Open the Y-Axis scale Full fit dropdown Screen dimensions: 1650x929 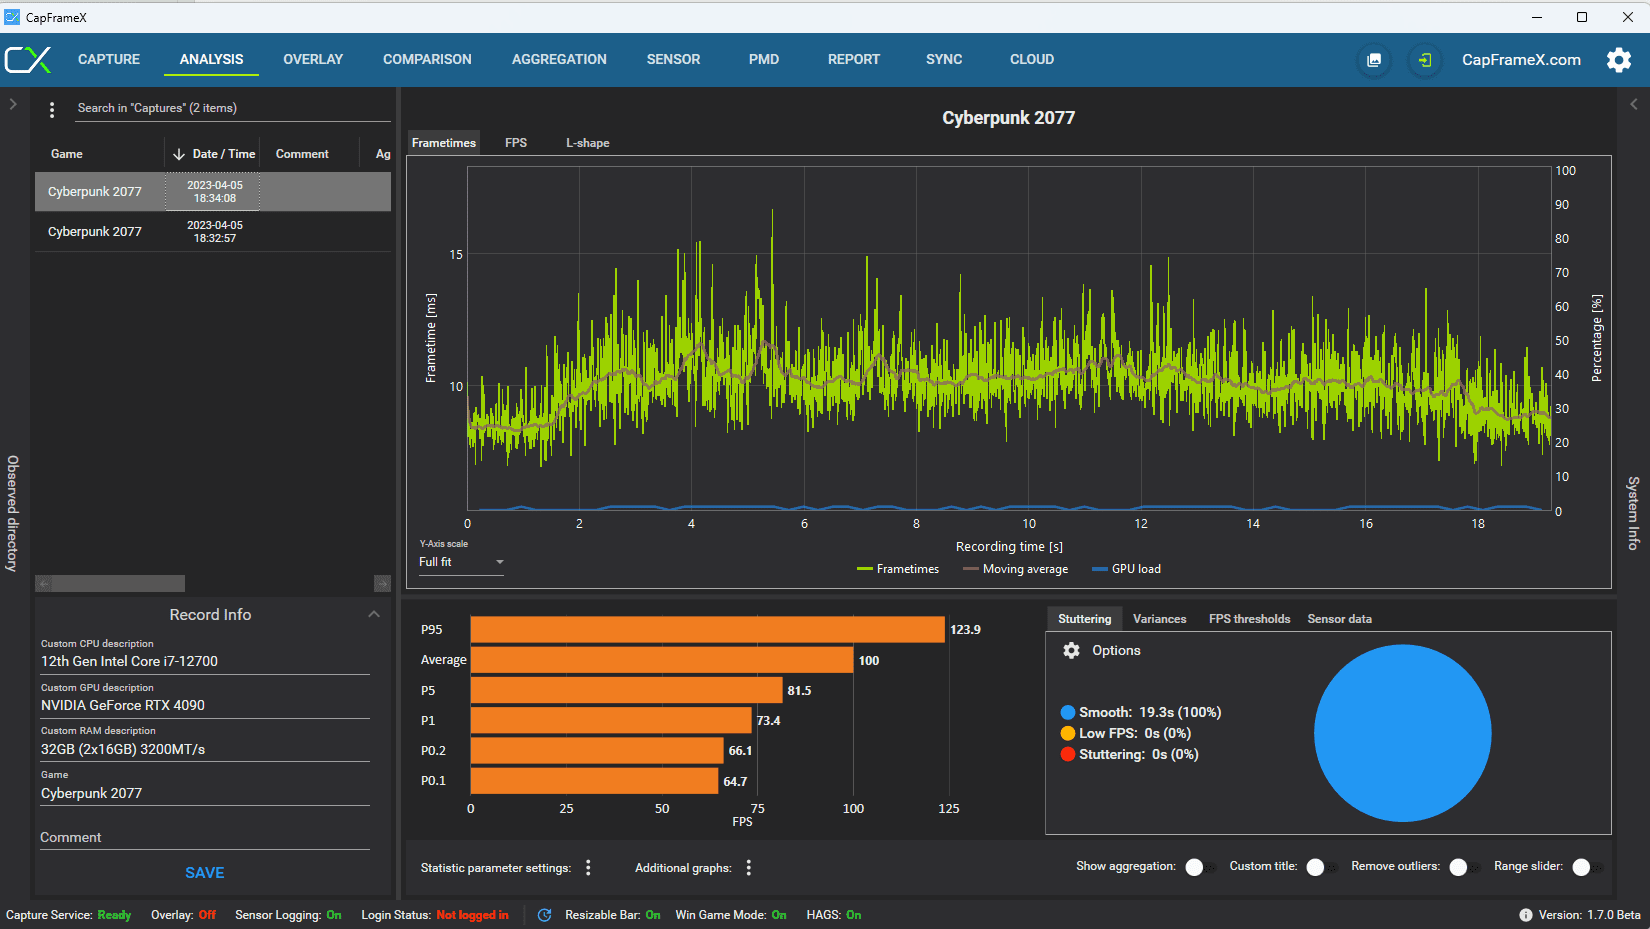point(461,562)
